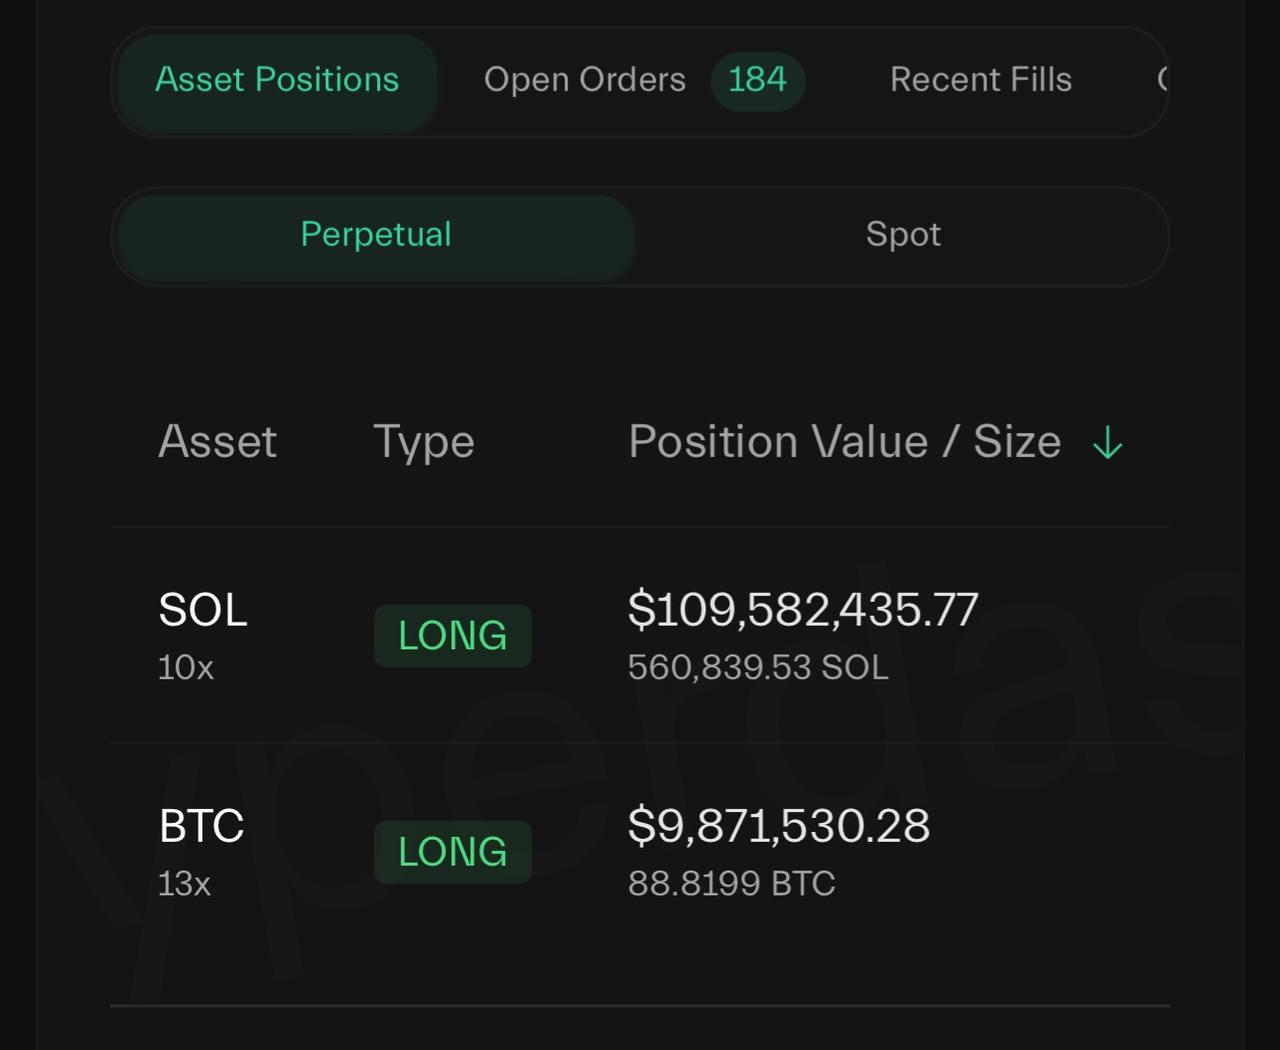Open the Open Orders tab
The height and width of the screenshot is (1050, 1280).
point(585,80)
